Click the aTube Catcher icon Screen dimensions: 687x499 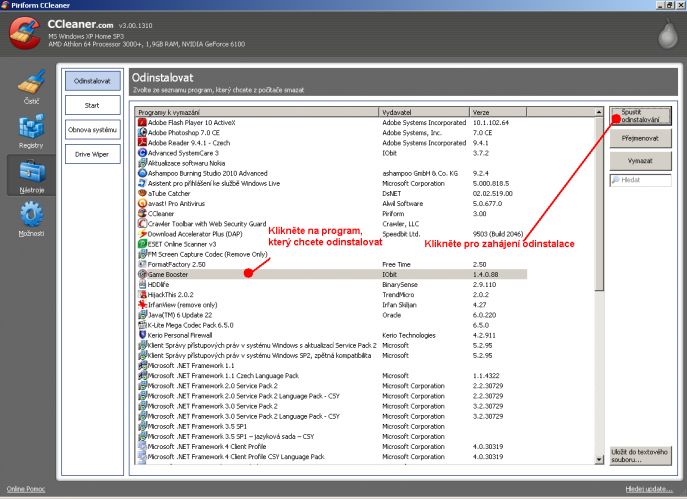(142, 193)
